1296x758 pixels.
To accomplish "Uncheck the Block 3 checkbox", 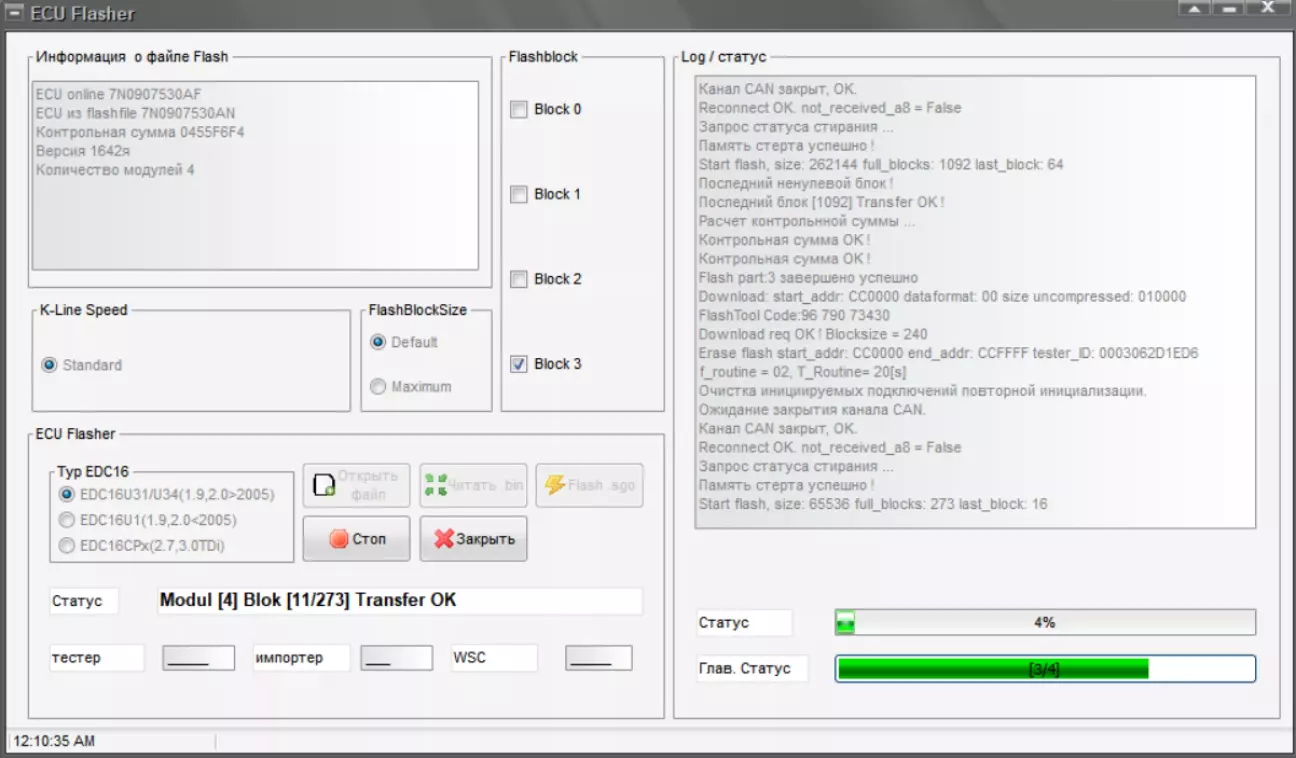I will pos(519,365).
